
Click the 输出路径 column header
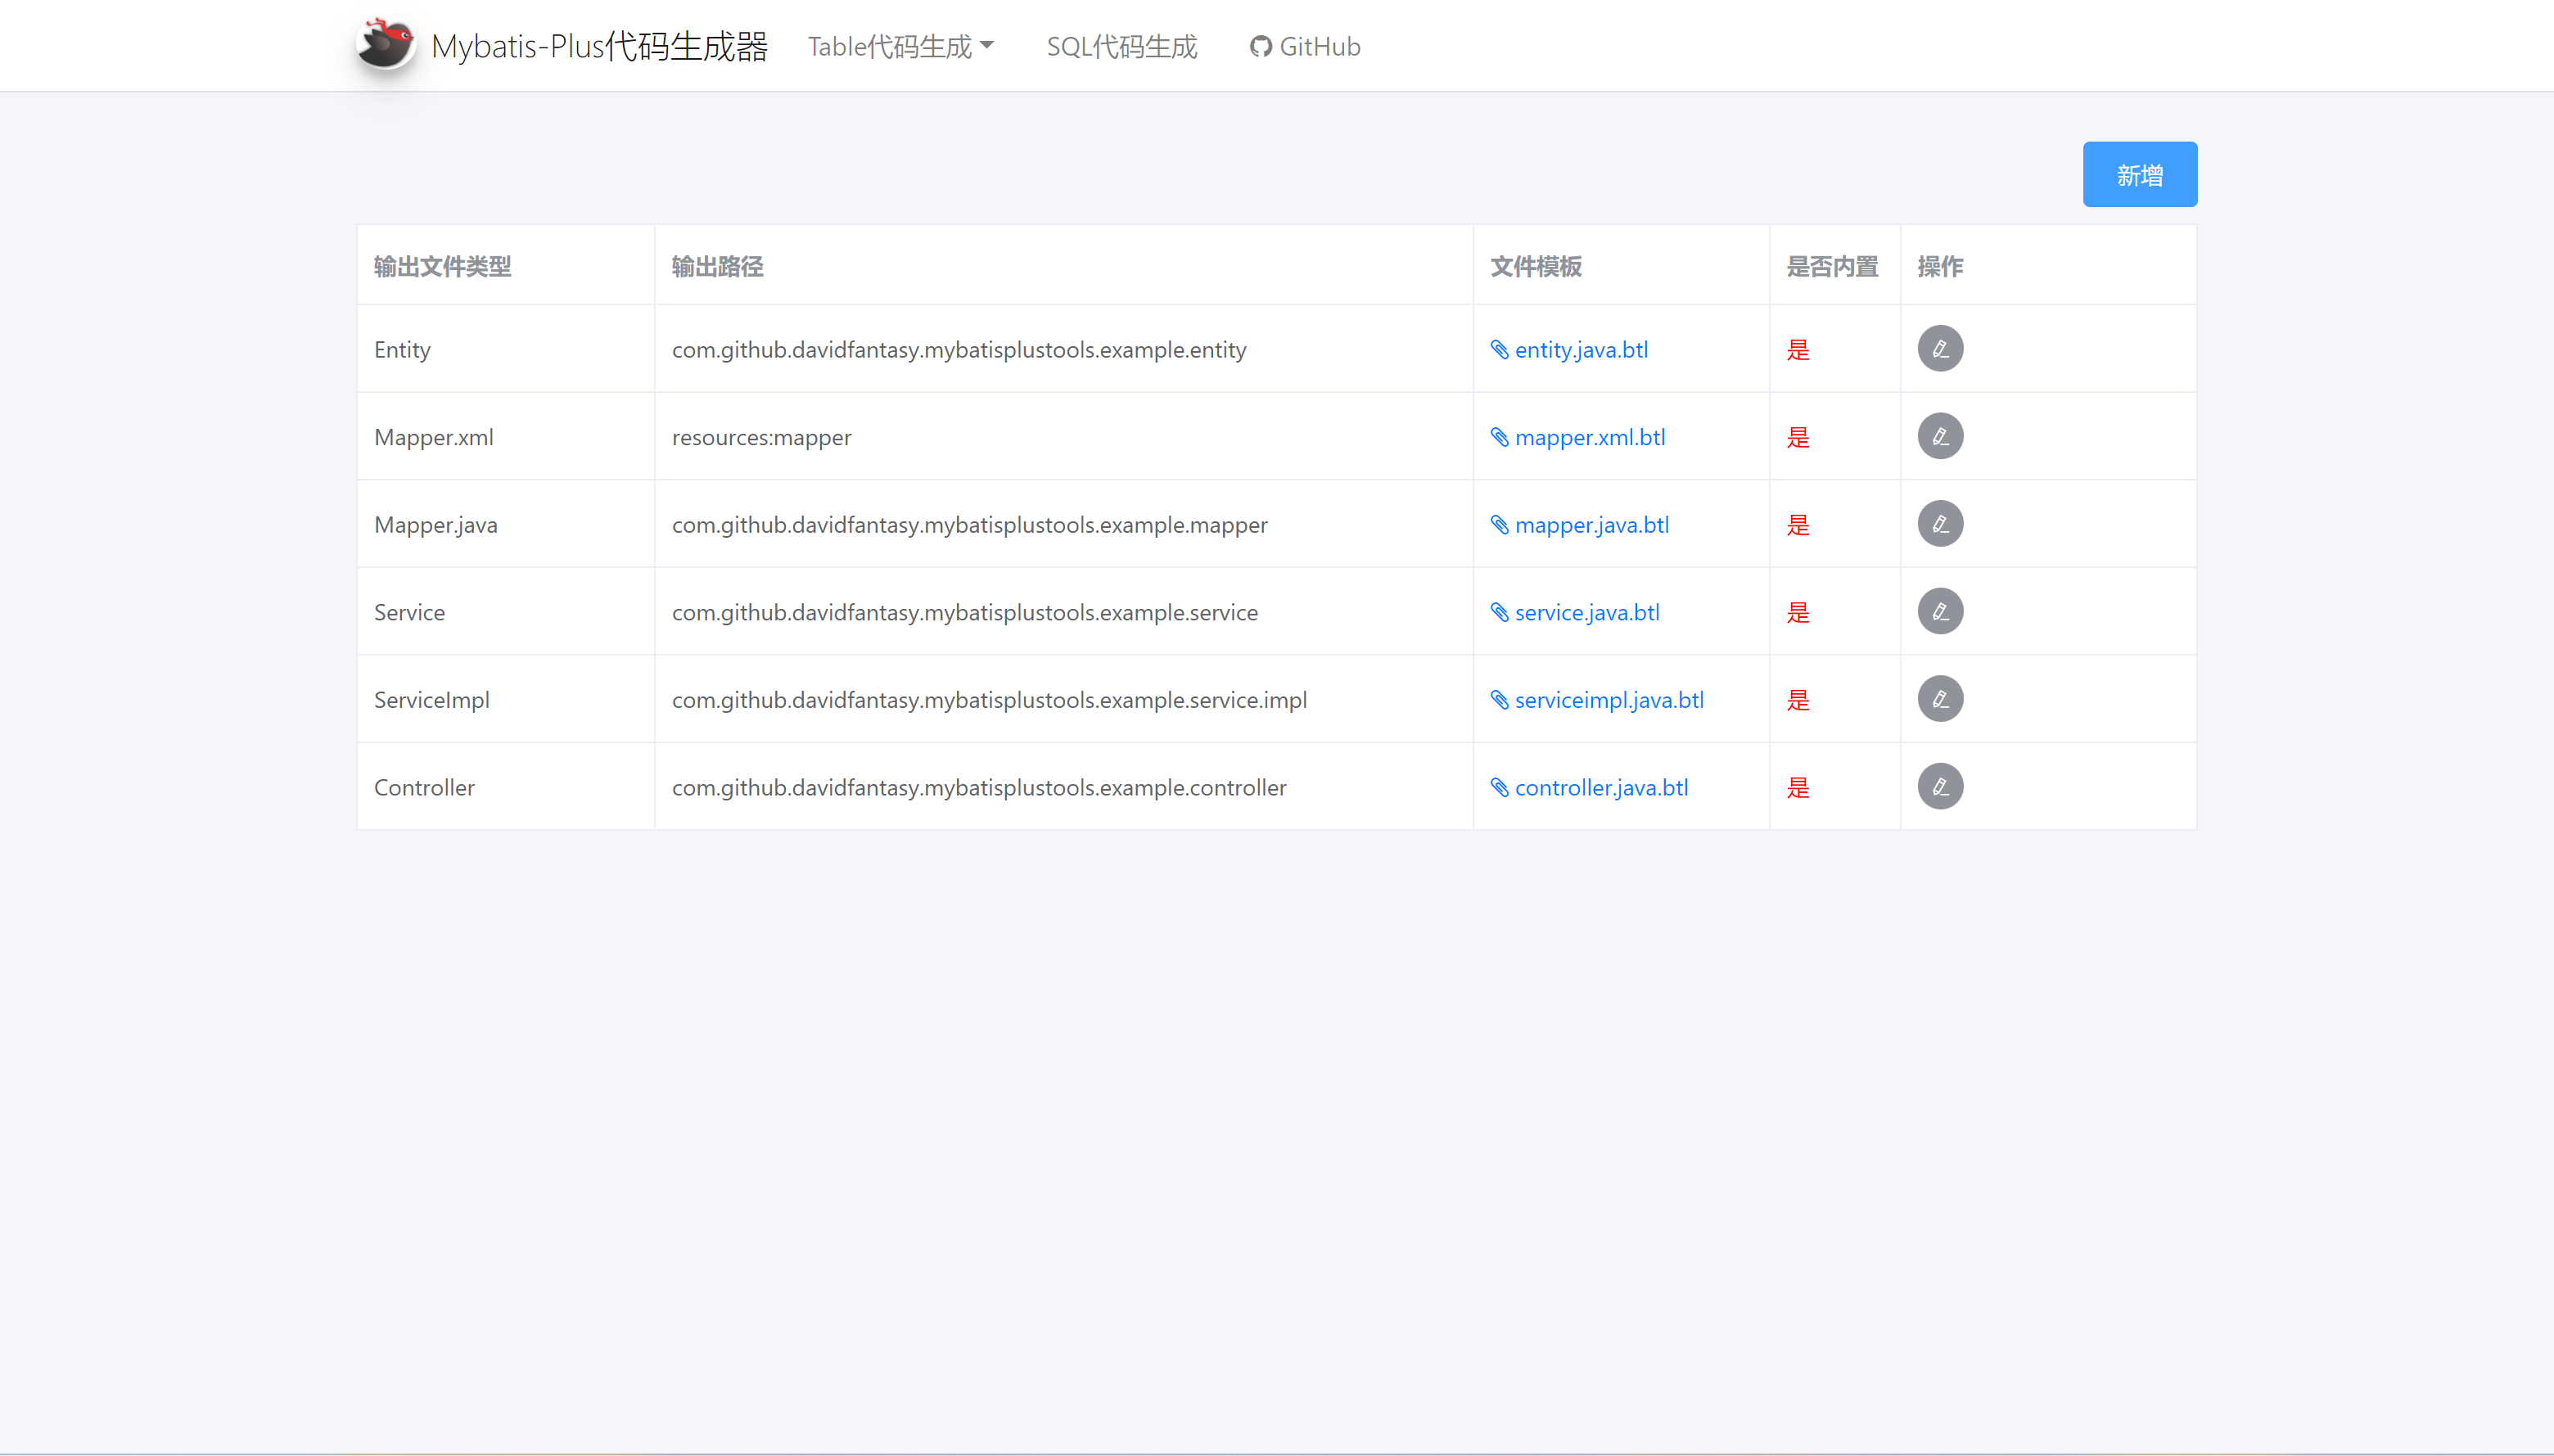click(717, 266)
